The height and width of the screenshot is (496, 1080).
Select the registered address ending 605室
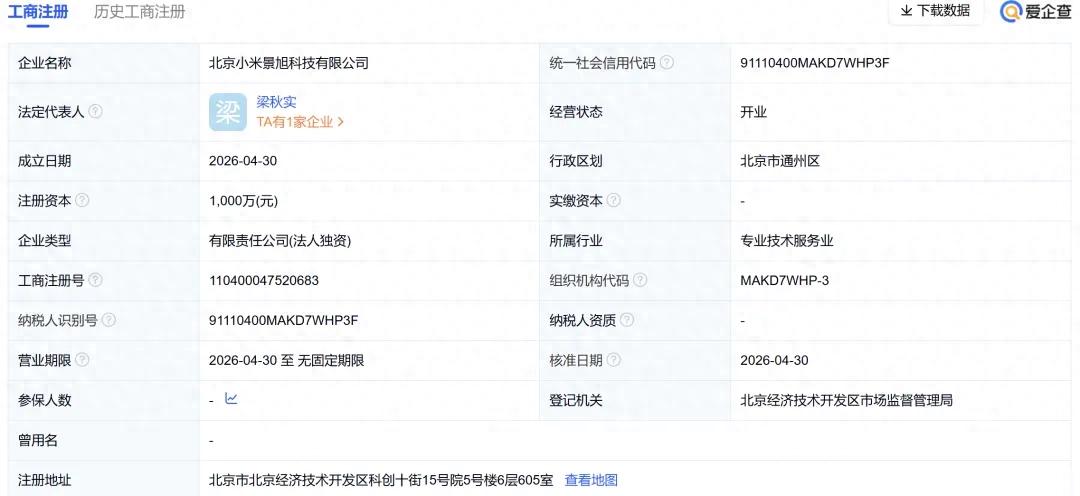pyautogui.click(x=381, y=480)
